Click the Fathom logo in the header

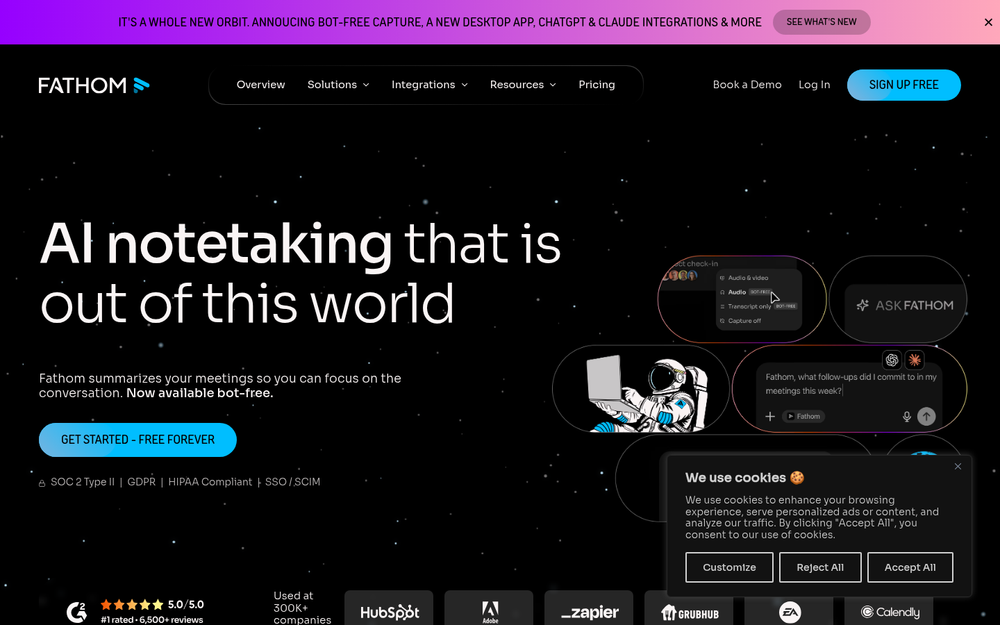coord(94,85)
